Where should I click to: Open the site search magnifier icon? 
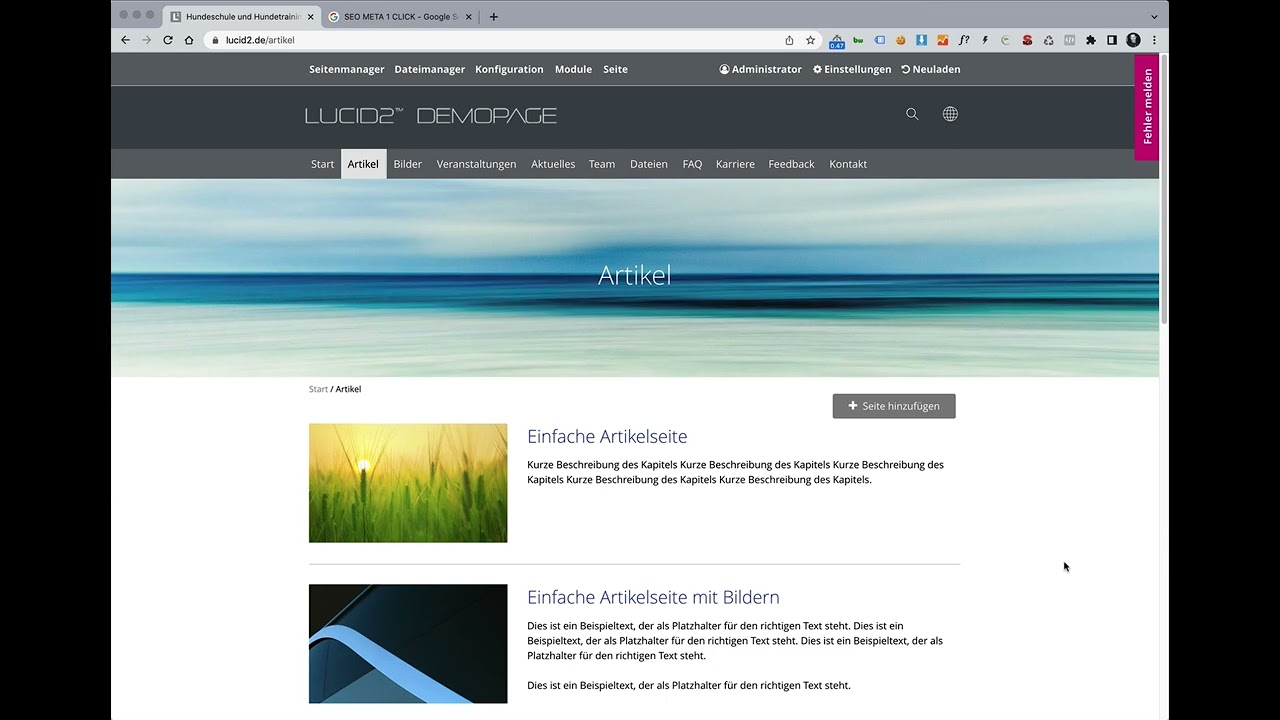(912, 114)
